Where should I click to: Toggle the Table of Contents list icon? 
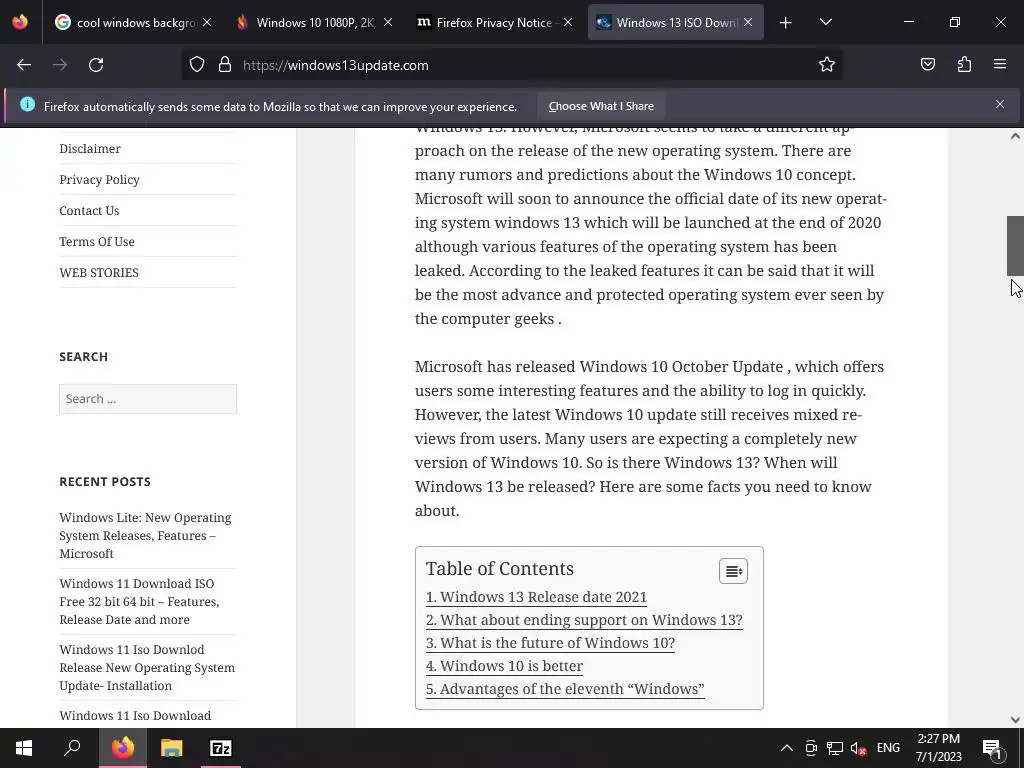733,571
